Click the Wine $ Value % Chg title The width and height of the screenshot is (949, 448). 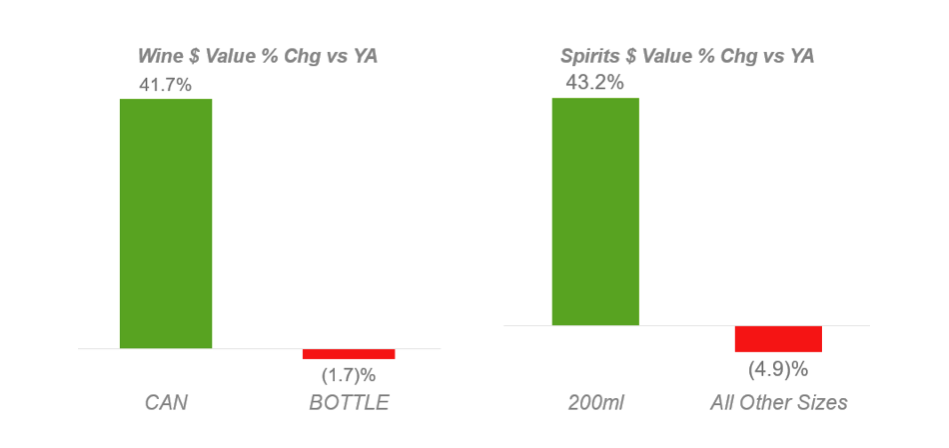pyautogui.click(x=258, y=56)
